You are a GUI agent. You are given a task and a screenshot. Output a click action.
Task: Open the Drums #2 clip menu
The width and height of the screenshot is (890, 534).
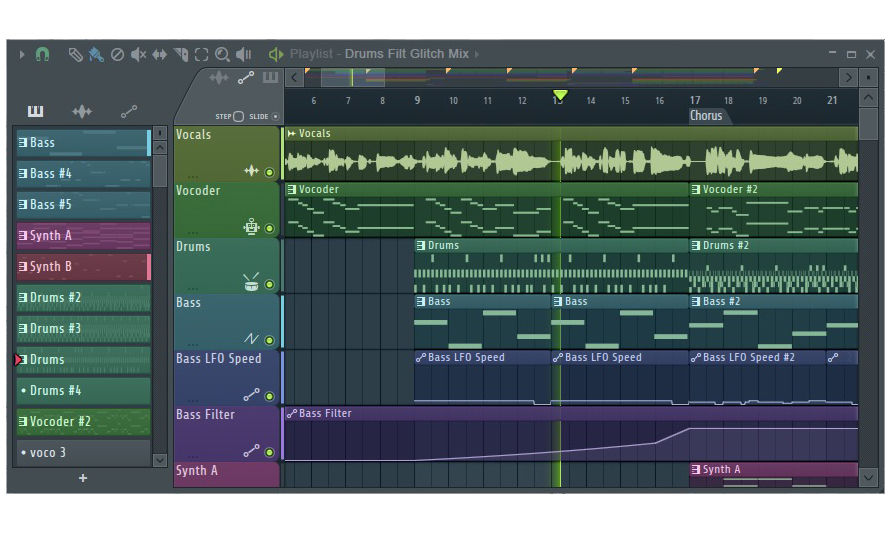[x=696, y=246]
